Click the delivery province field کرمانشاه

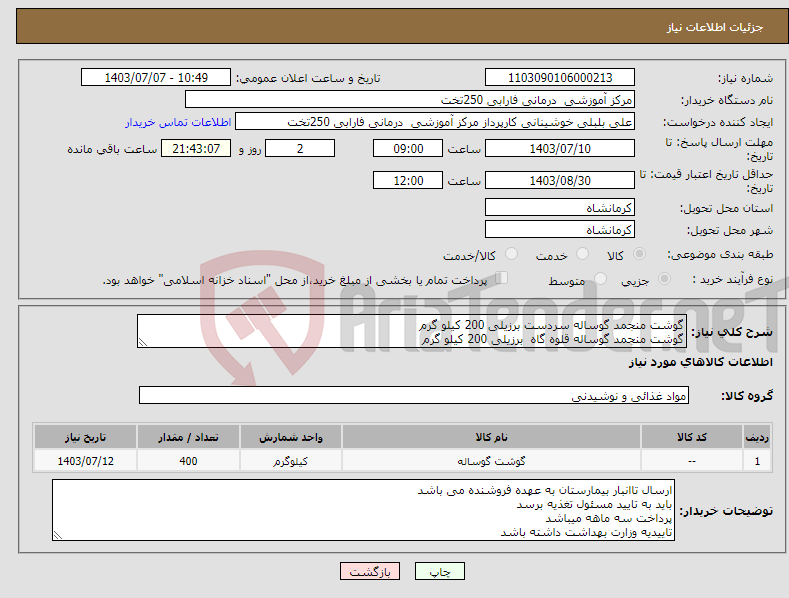click(x=560, y=207)
